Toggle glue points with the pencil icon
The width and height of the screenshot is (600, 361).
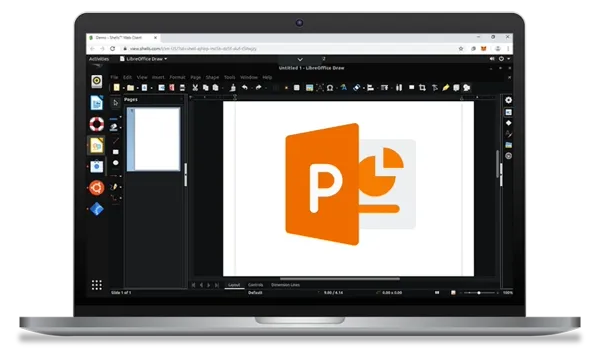(x=445, y=88)
